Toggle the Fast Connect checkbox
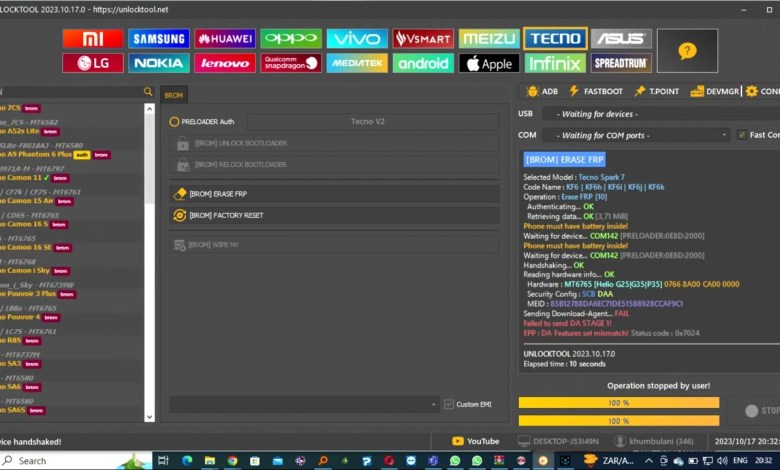780x470 pixels. click(x=742, y=135)
